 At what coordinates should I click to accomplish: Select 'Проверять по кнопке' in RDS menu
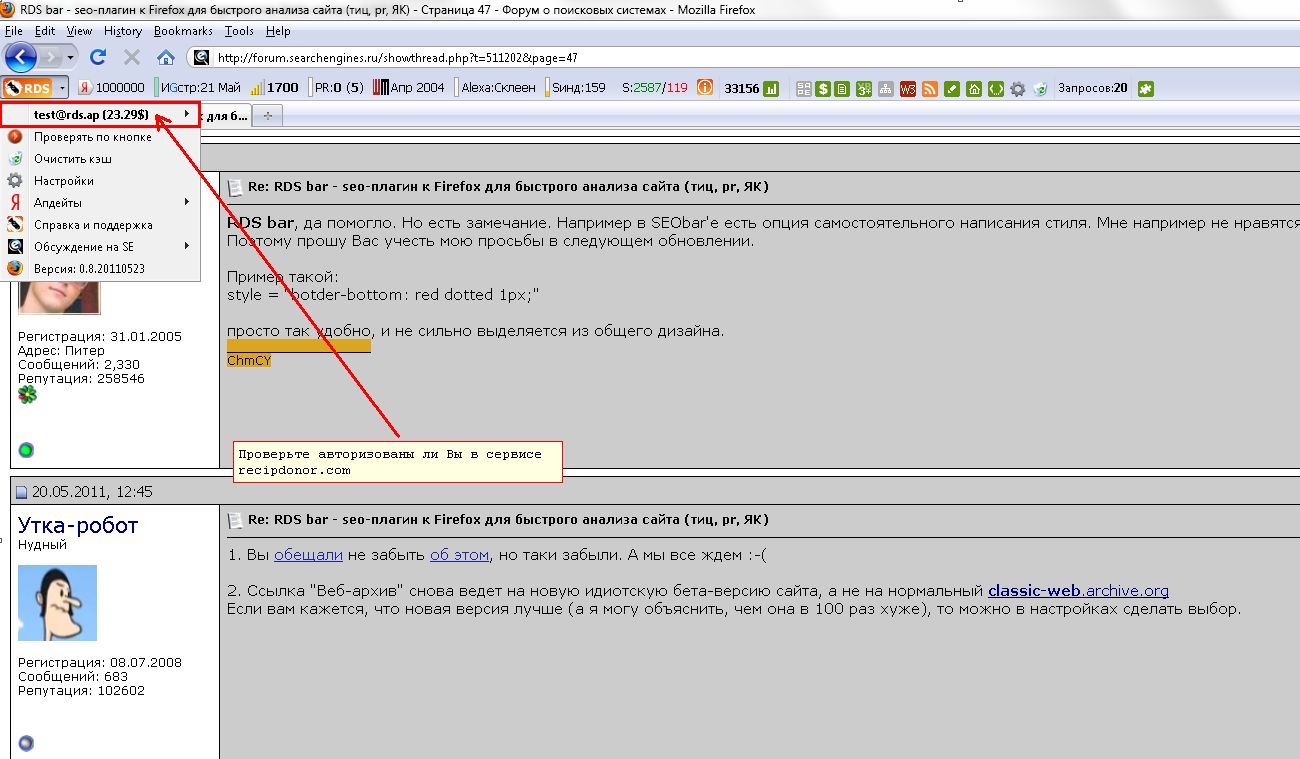pos(100,137)
